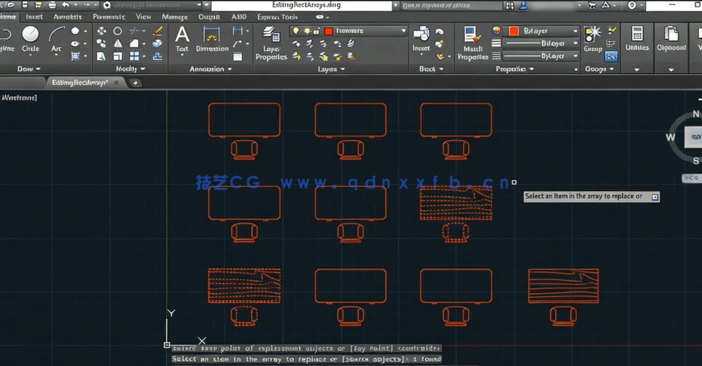Screen dimensions: 702x366
Task: Toggle freeze sun icon on current layer
Action: pyautogui.click(x=307, y=31)
